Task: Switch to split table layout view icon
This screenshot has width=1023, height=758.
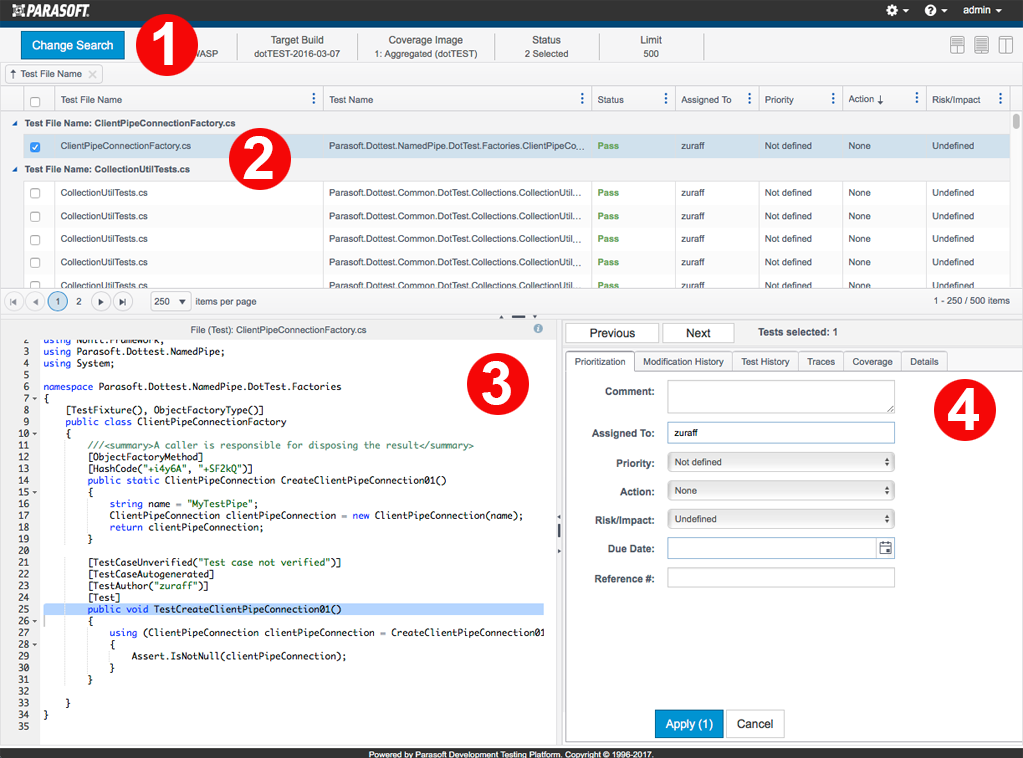Action: pyautogui.click(x=957, y=45)
